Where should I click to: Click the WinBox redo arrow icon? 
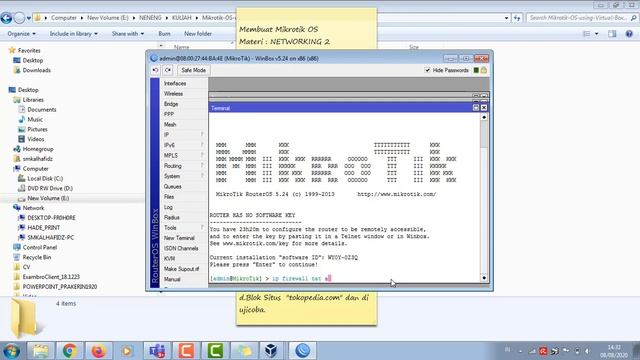pyautogui.click(x=168, y=70)
